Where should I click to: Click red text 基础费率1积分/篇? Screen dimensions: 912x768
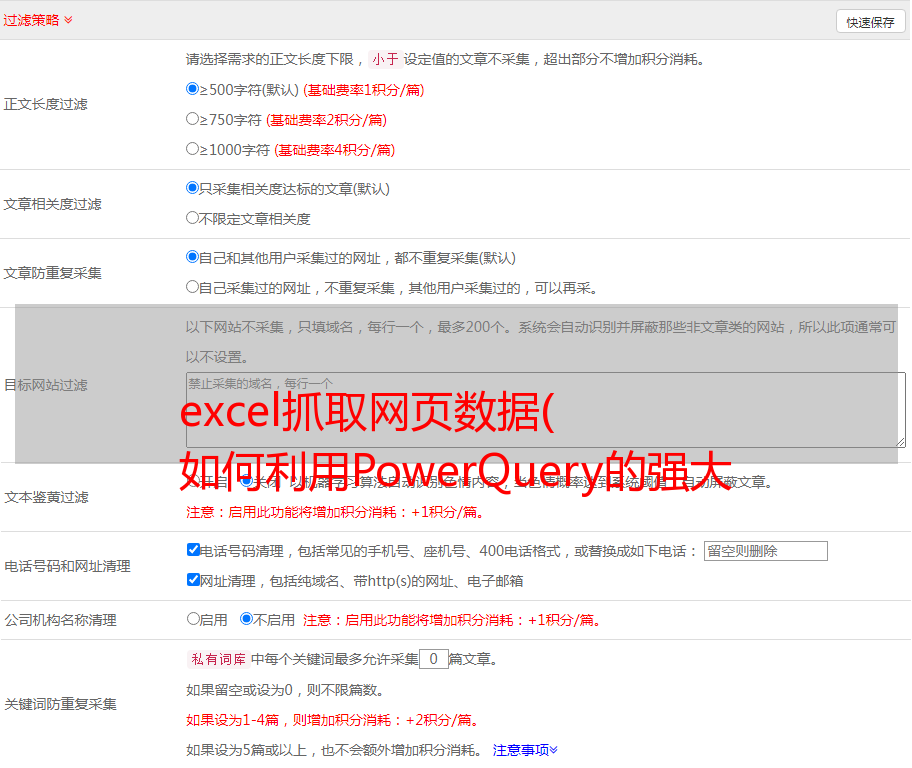364,90
